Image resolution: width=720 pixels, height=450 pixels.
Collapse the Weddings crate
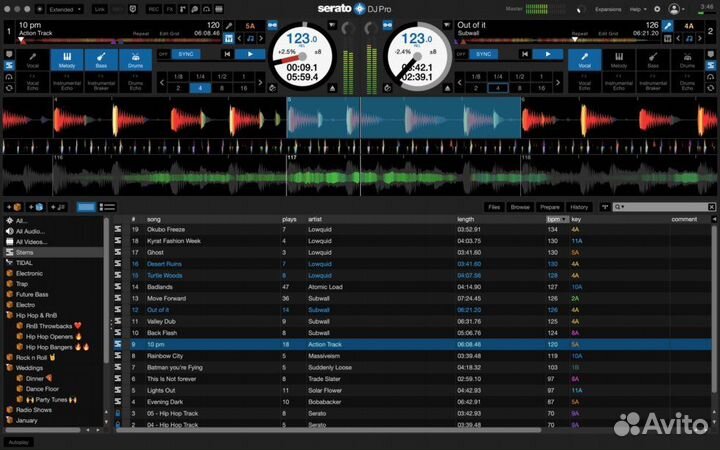(9, 368)
